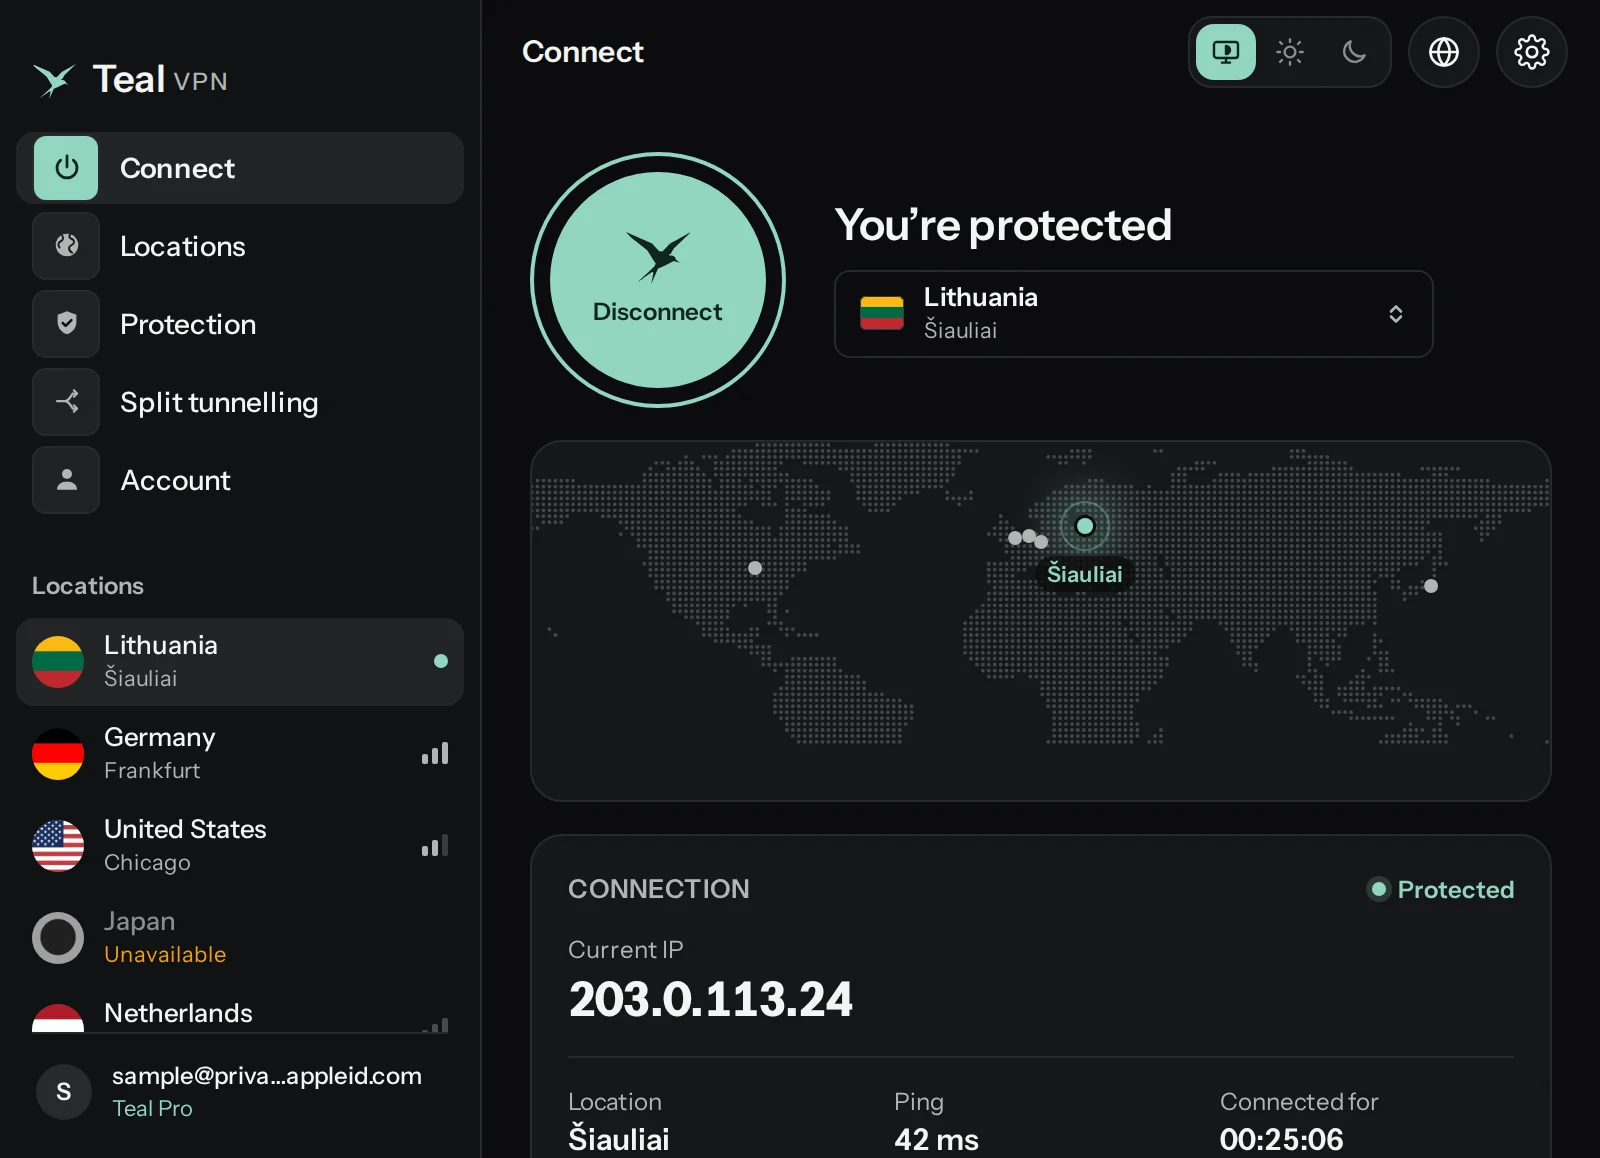The width and height of the screenshot is (1600, 1158).
Task: Choose Germany Frankfurt server
Action: point(240,754)
